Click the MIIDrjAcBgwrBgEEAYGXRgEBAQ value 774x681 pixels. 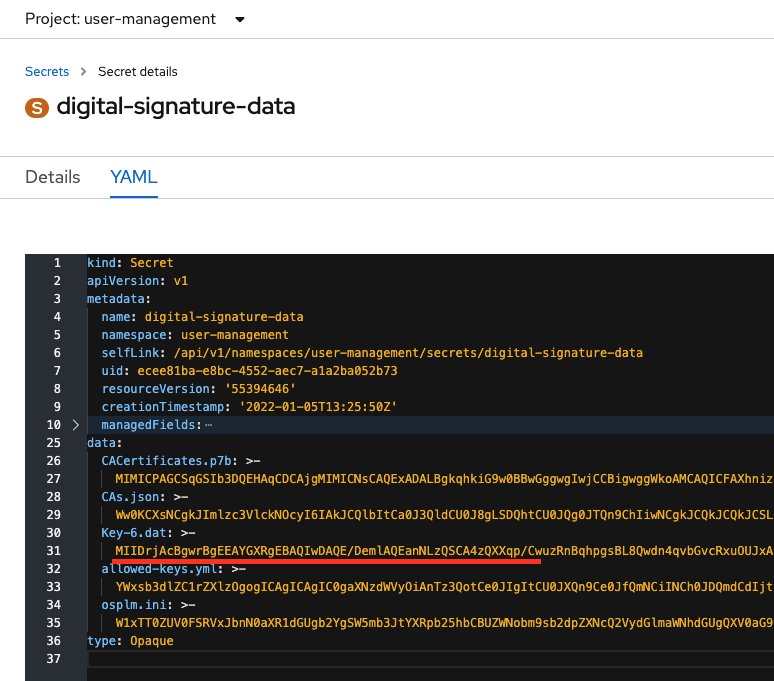point(444,551)
